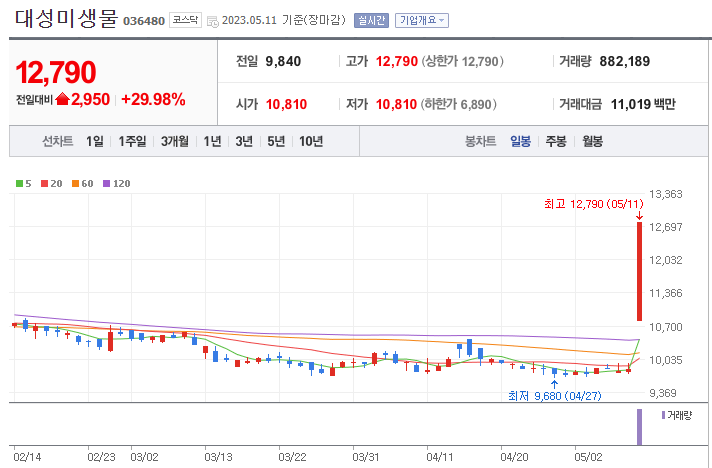Select the 5년 line chart period
The width and height of the screenshot is (712, 468).
click(x=276, y=142)
